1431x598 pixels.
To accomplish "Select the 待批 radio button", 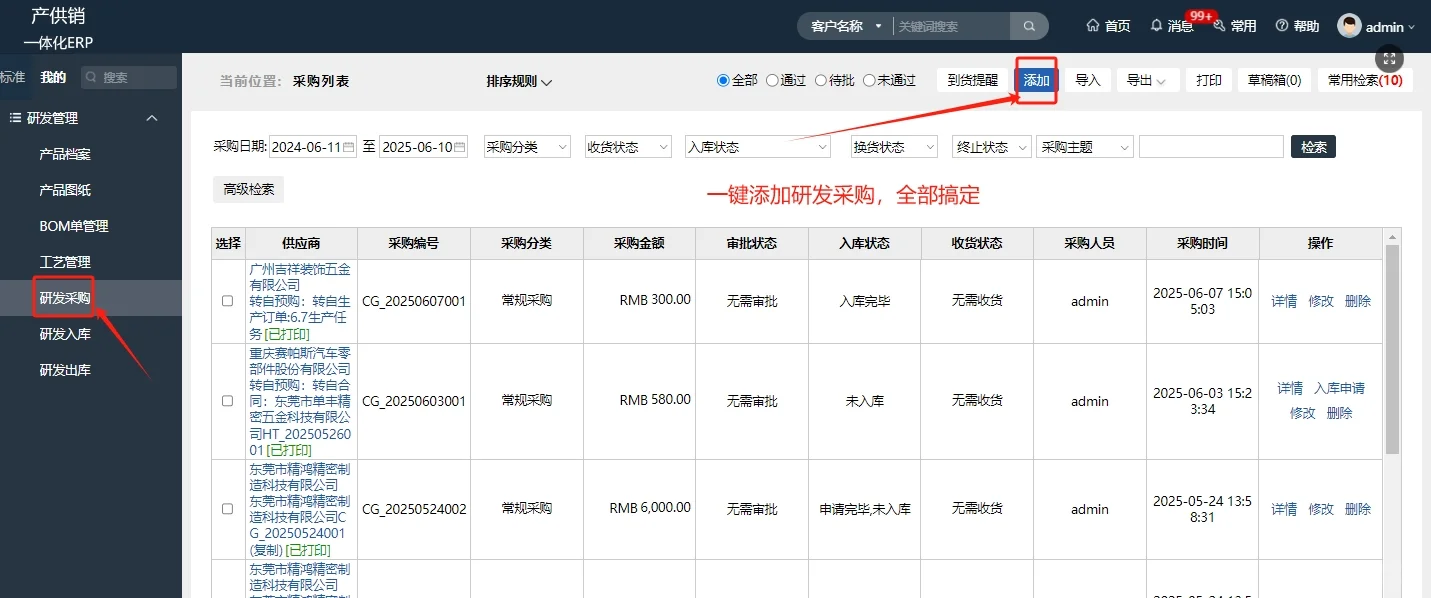I will pos(820,80).
